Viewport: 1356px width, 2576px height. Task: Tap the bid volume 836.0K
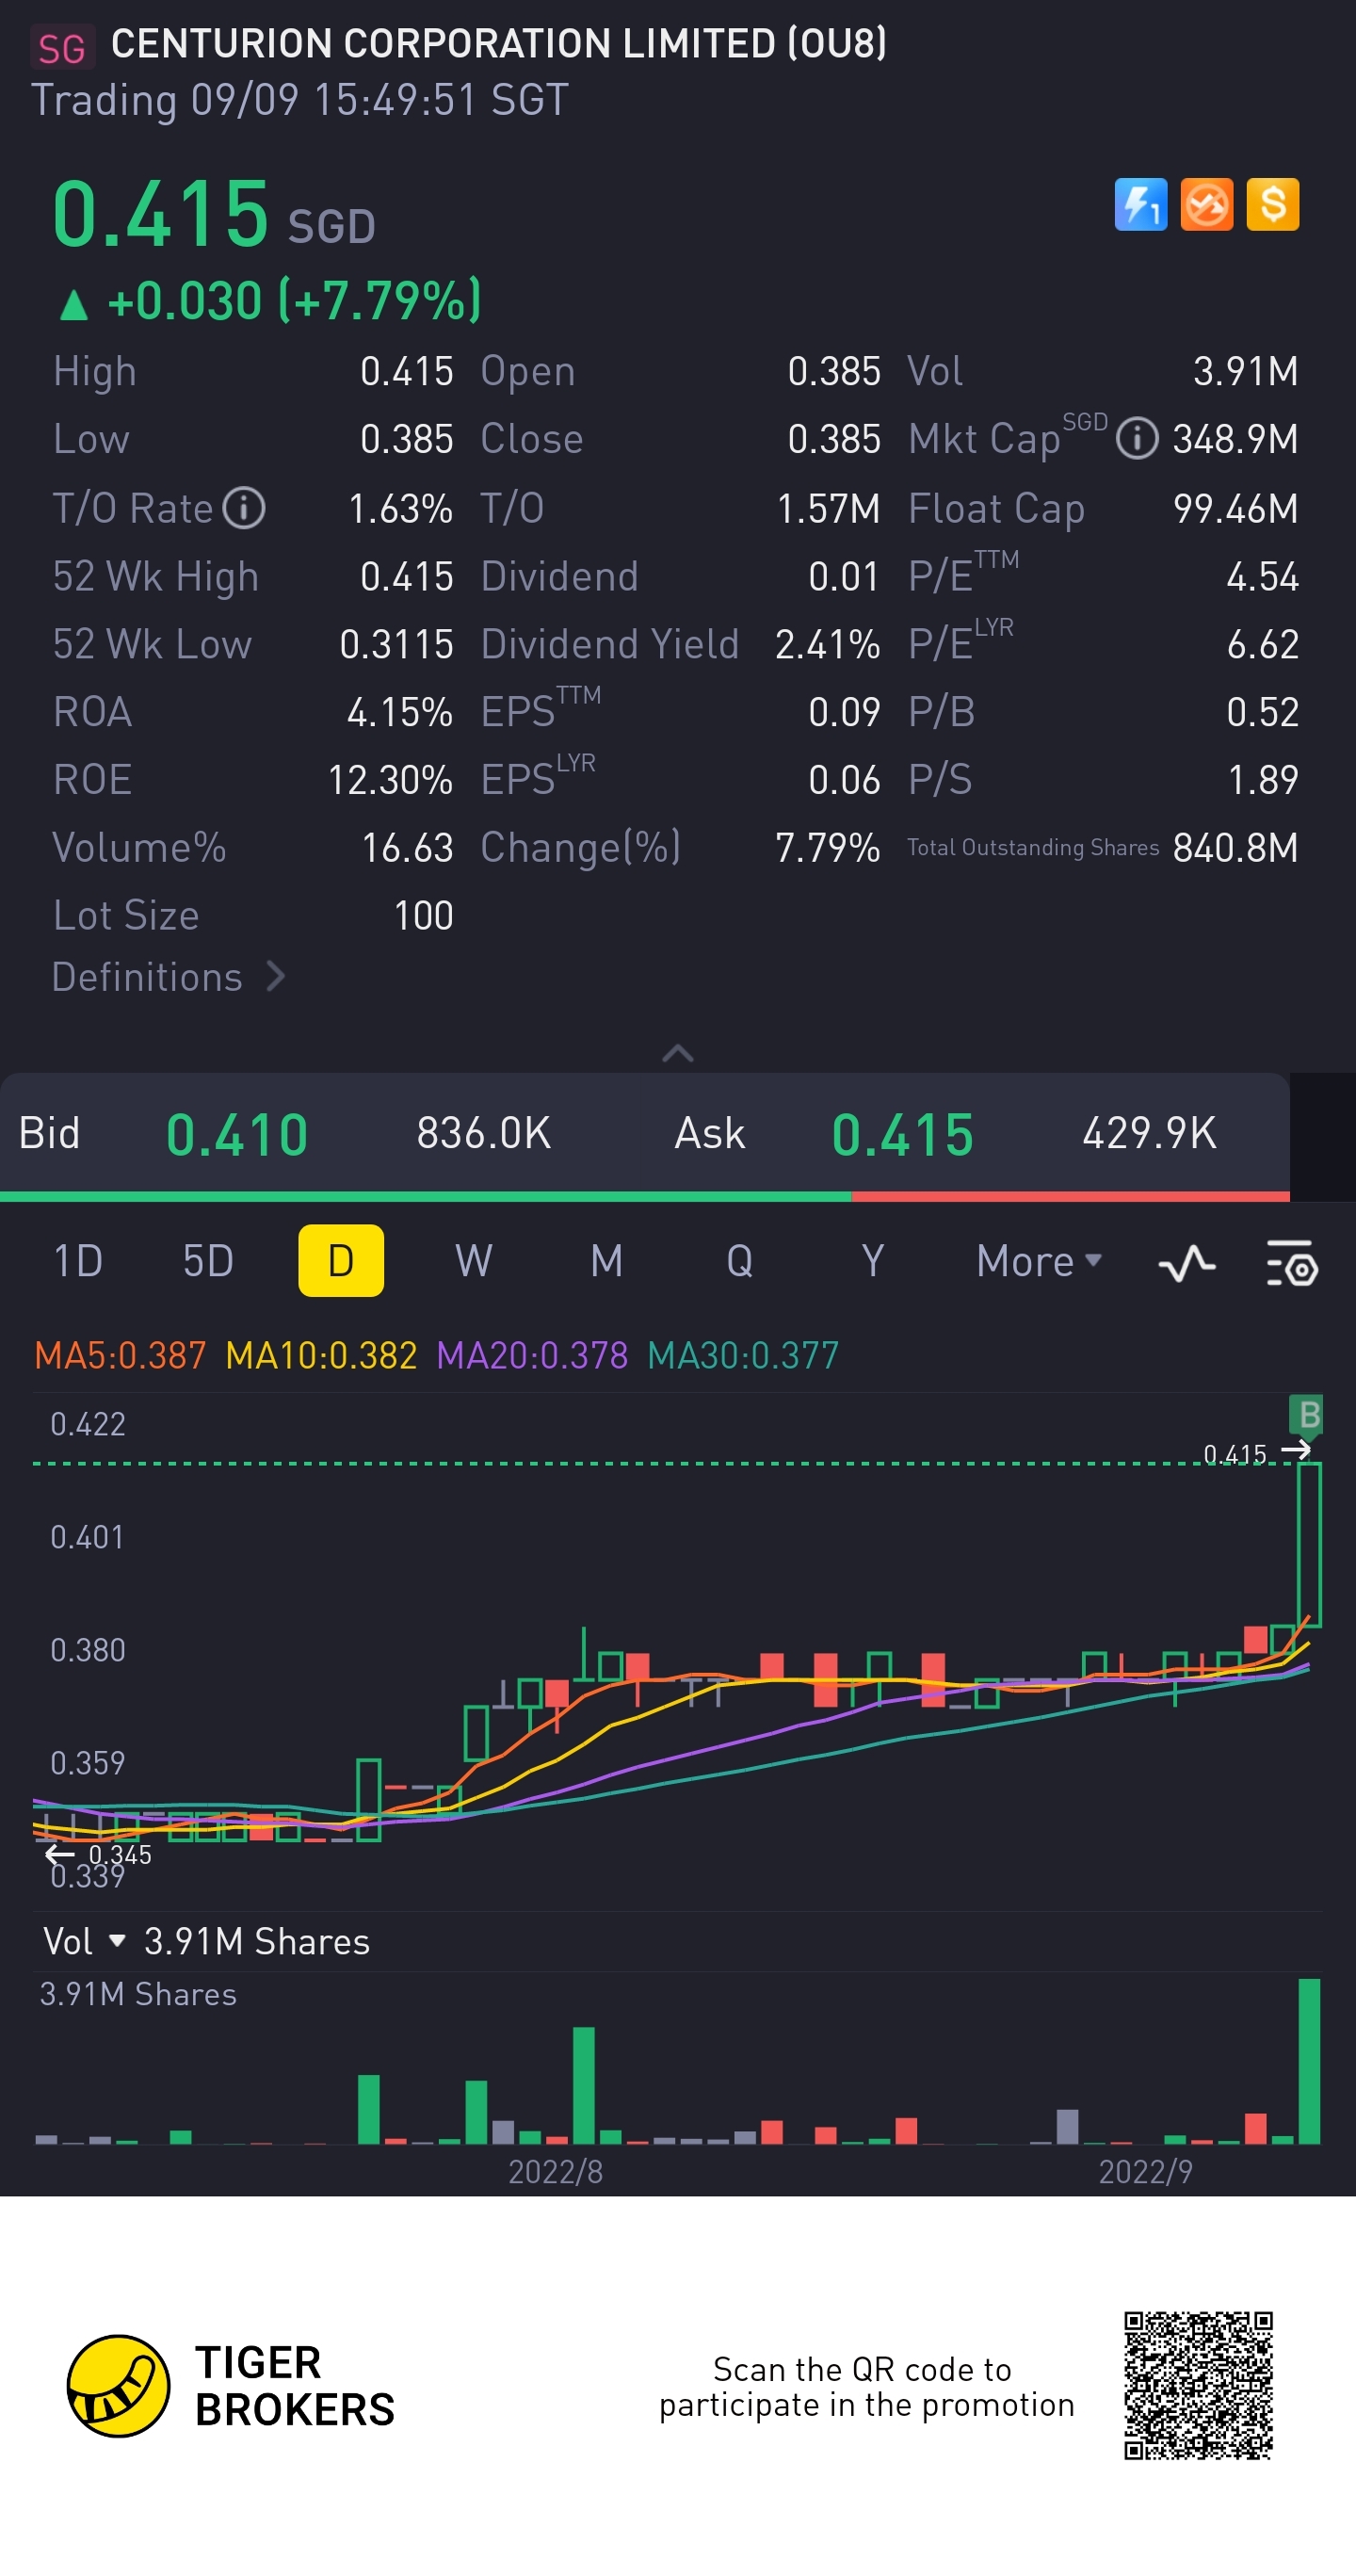tap(484, 1134)
